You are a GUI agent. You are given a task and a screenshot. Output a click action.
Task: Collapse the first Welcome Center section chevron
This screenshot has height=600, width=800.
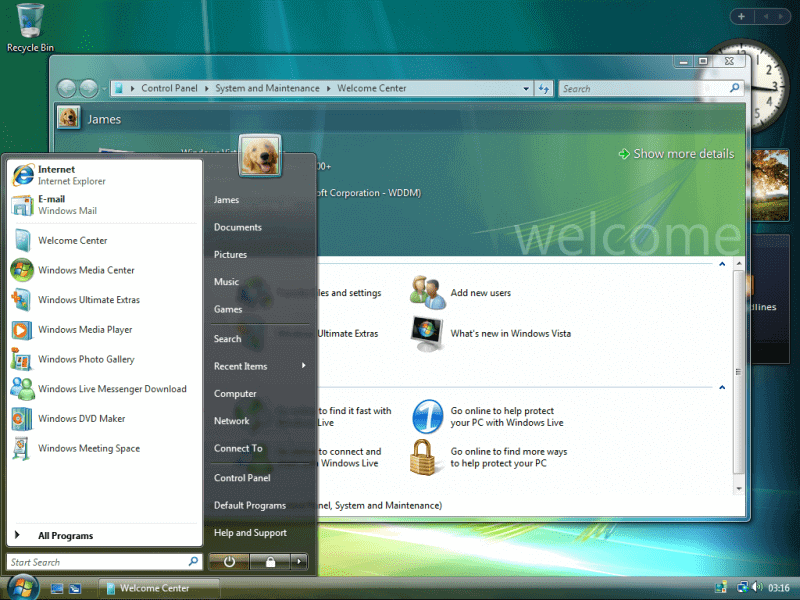(722, 264)
